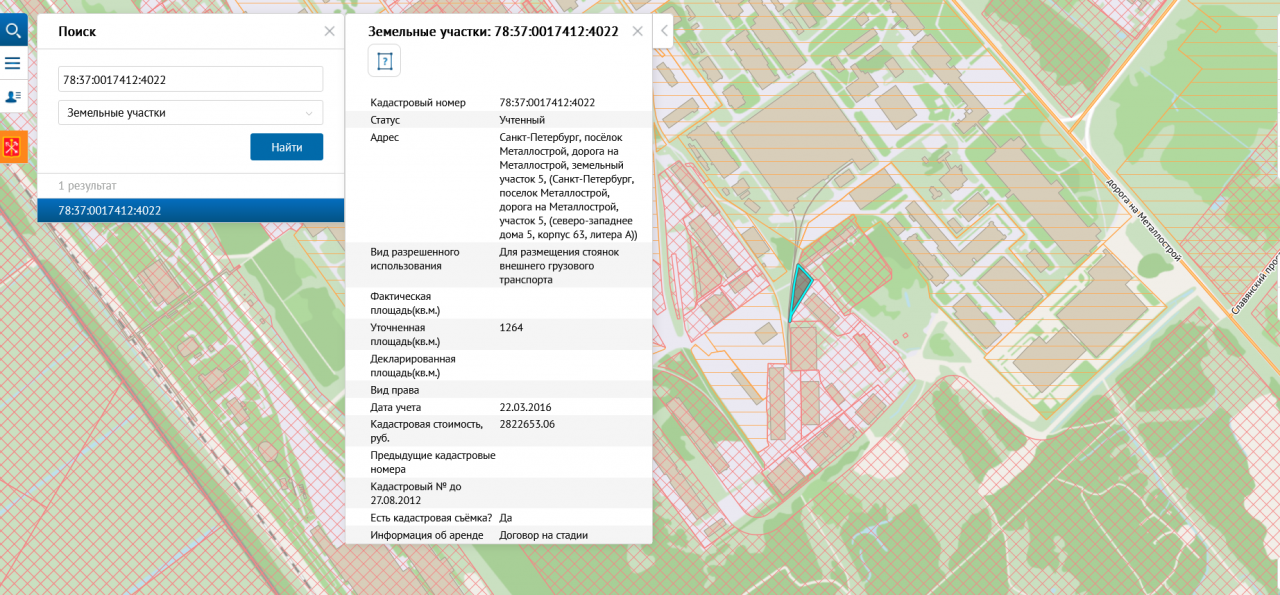Close the Поиск search panel

[x=329, y=31]
